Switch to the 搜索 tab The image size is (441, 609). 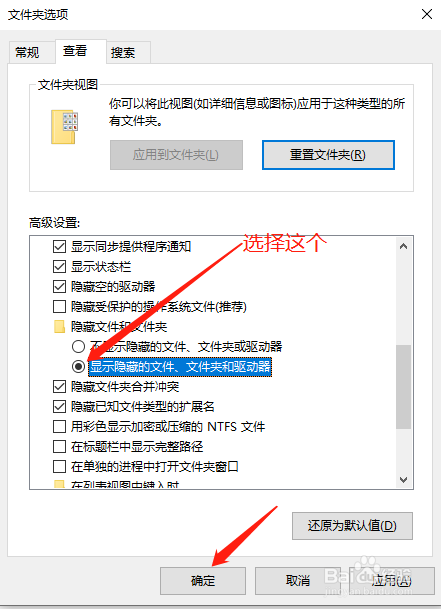pyautogui.click(x=123, y=52)
